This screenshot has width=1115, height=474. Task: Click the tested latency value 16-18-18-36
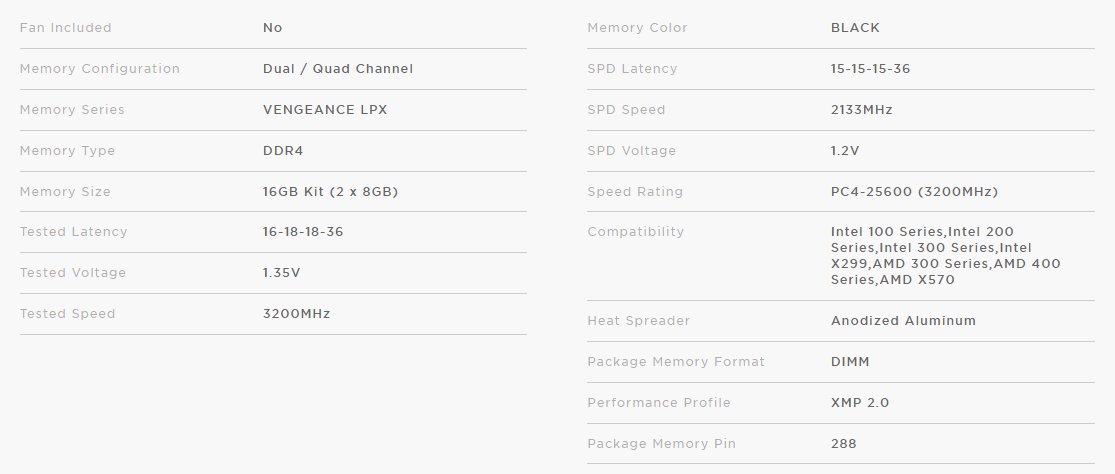click(302, 232)
